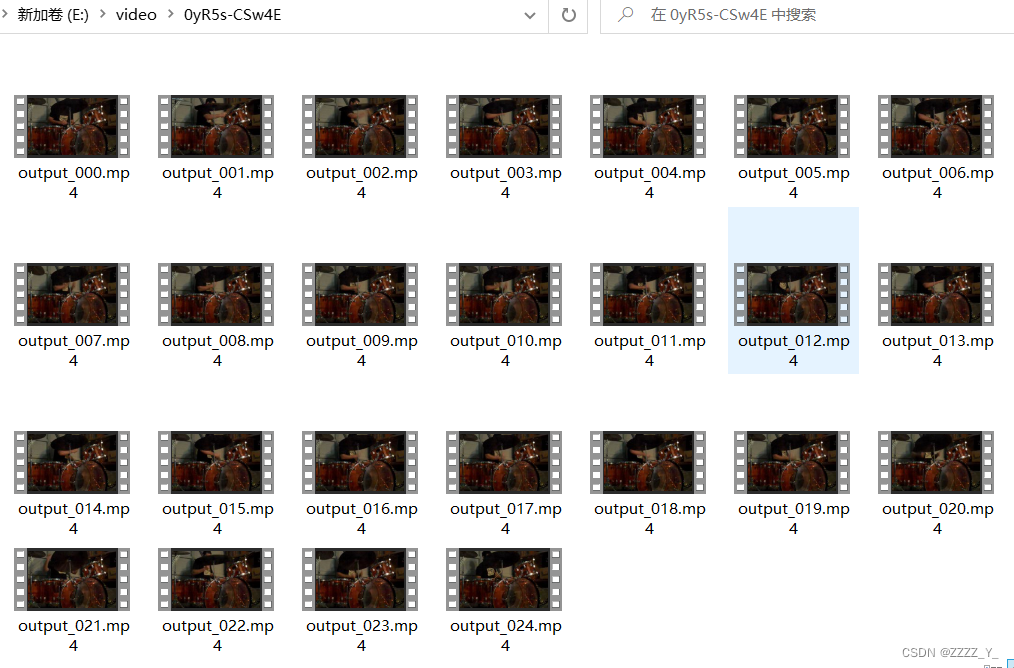Select video file output_004.mp4 thumbnail
Image resolution: width=1014 pixels, height=668 pixels.
coord(648,126)
